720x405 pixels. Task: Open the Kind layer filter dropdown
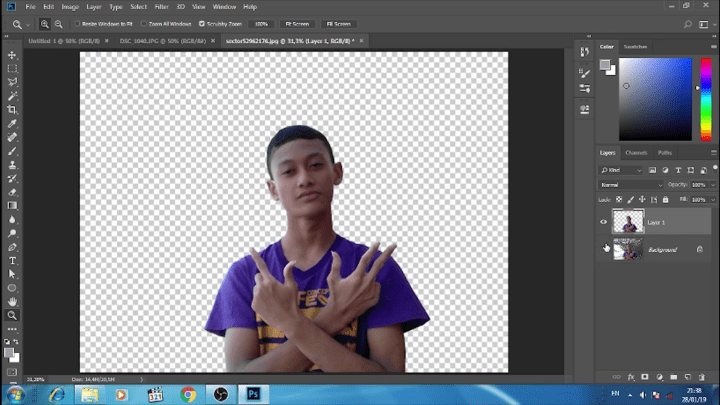point(622,170)
